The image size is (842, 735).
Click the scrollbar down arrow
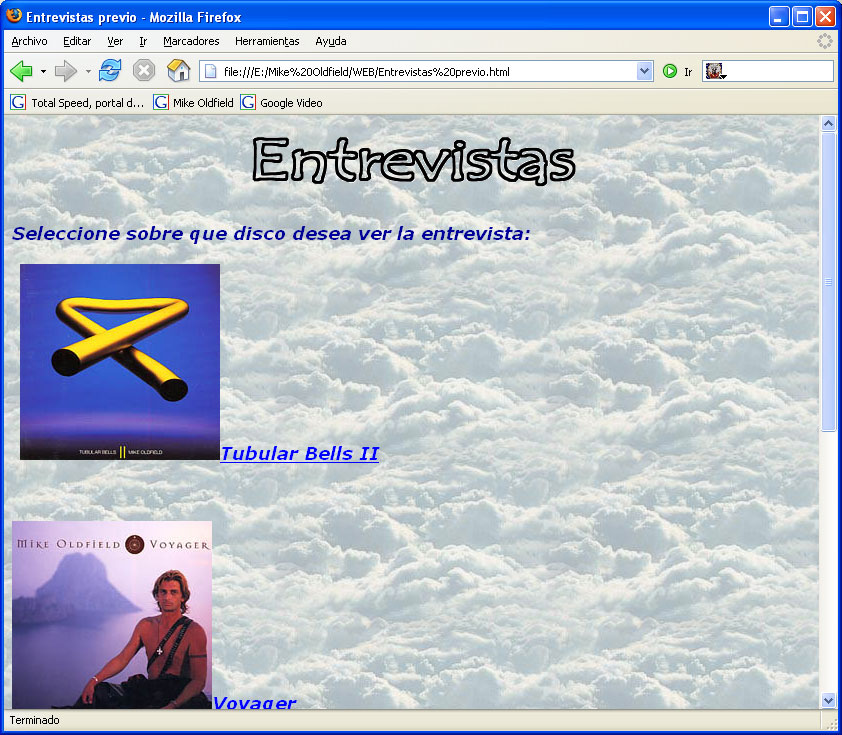tap(828, 700)
